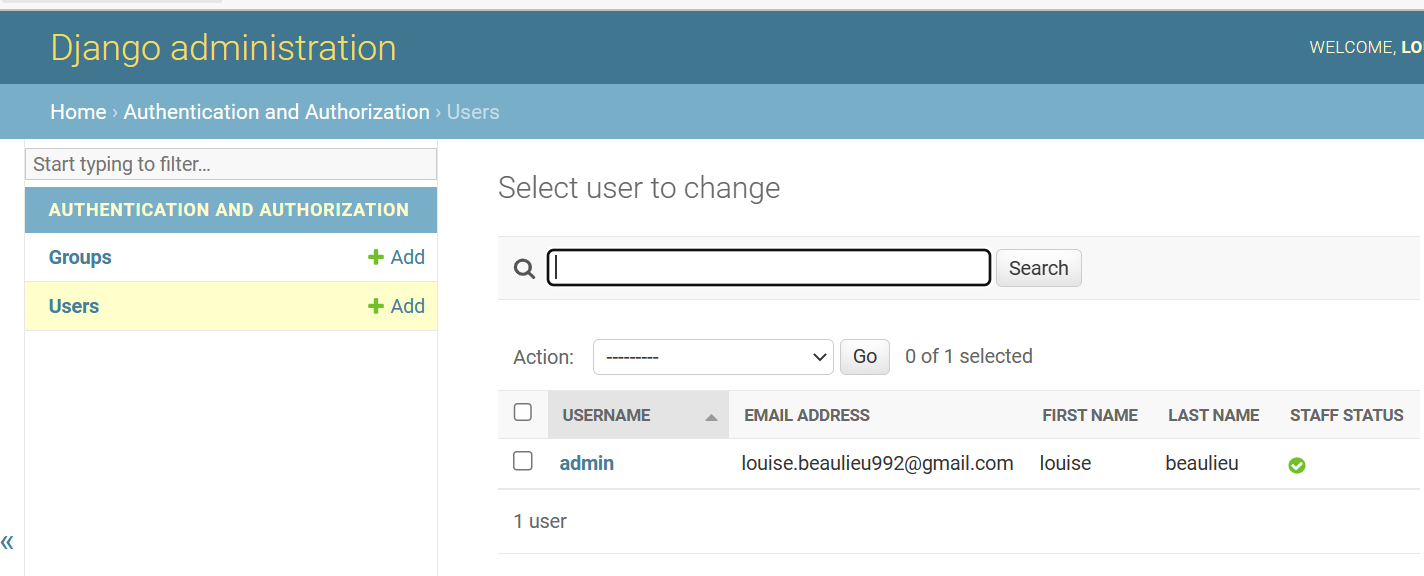The width and height of the screenshot is (1424, 576).
Task: Click the Search button
Action: point(1038,268)
